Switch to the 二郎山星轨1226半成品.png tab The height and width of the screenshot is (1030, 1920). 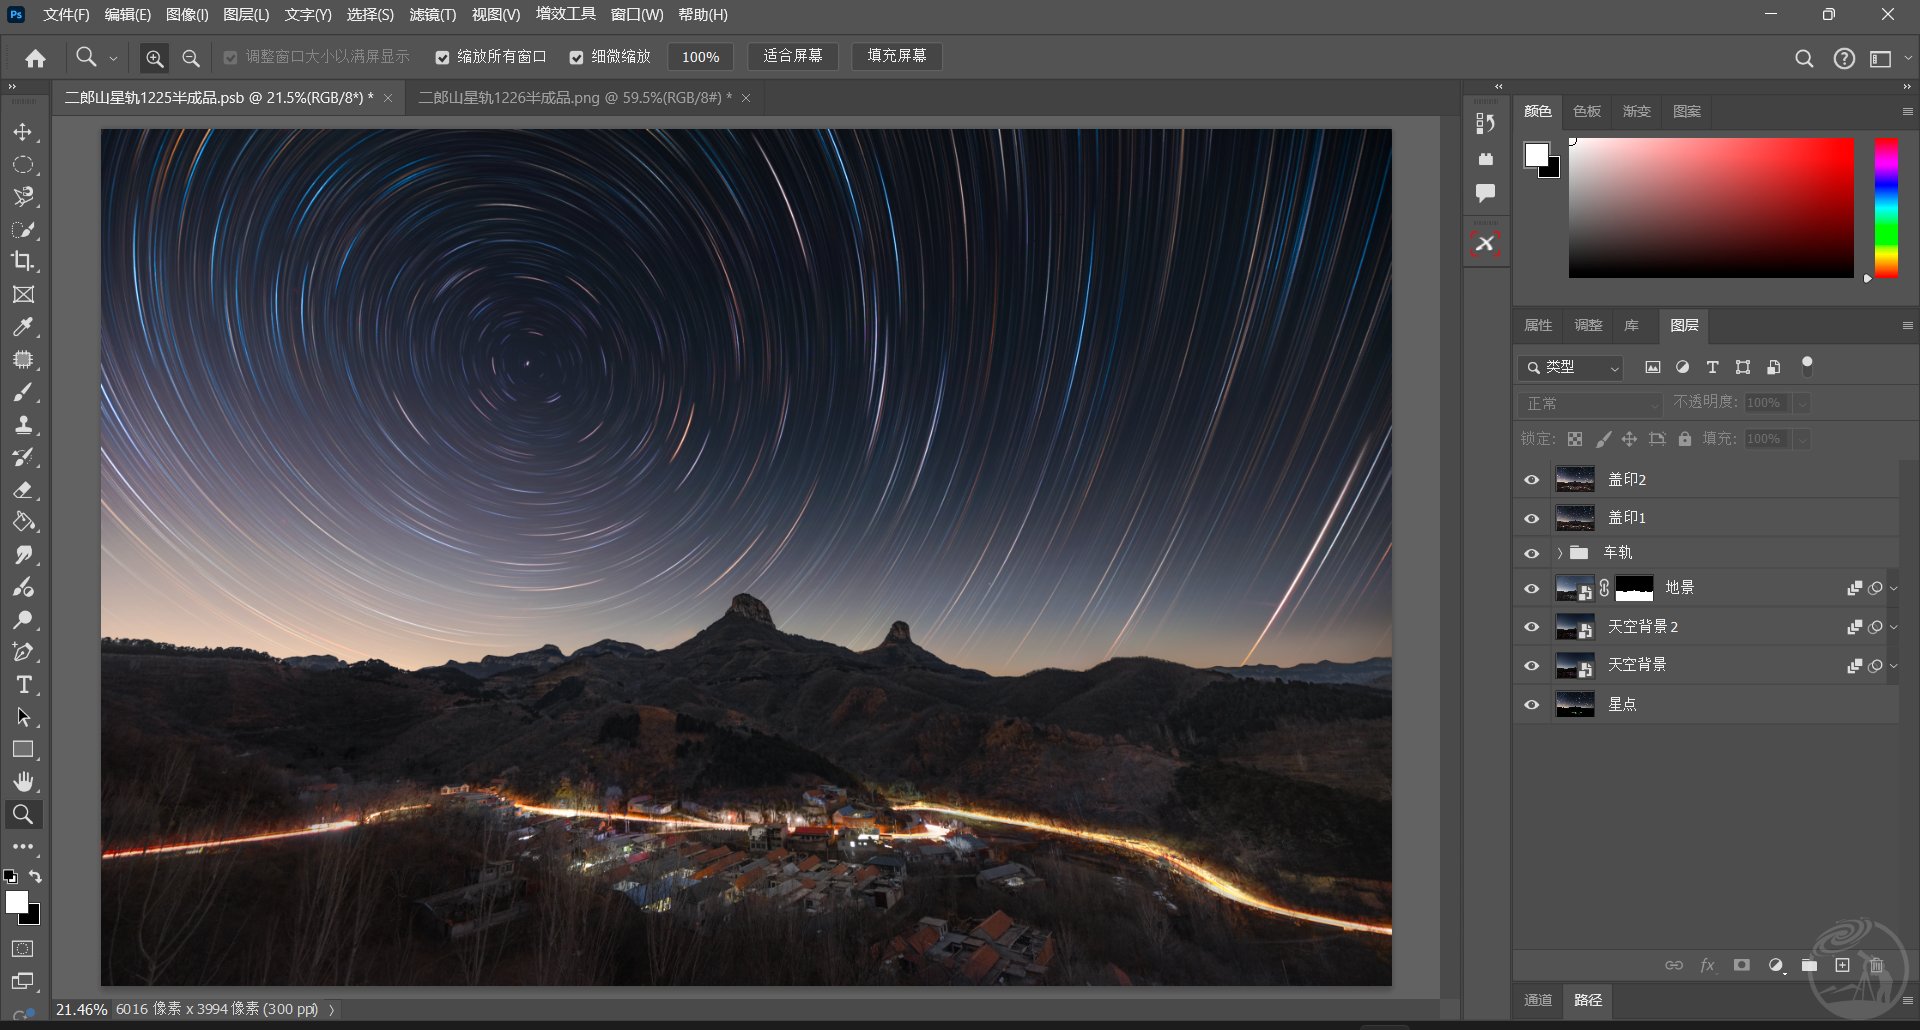574,98
